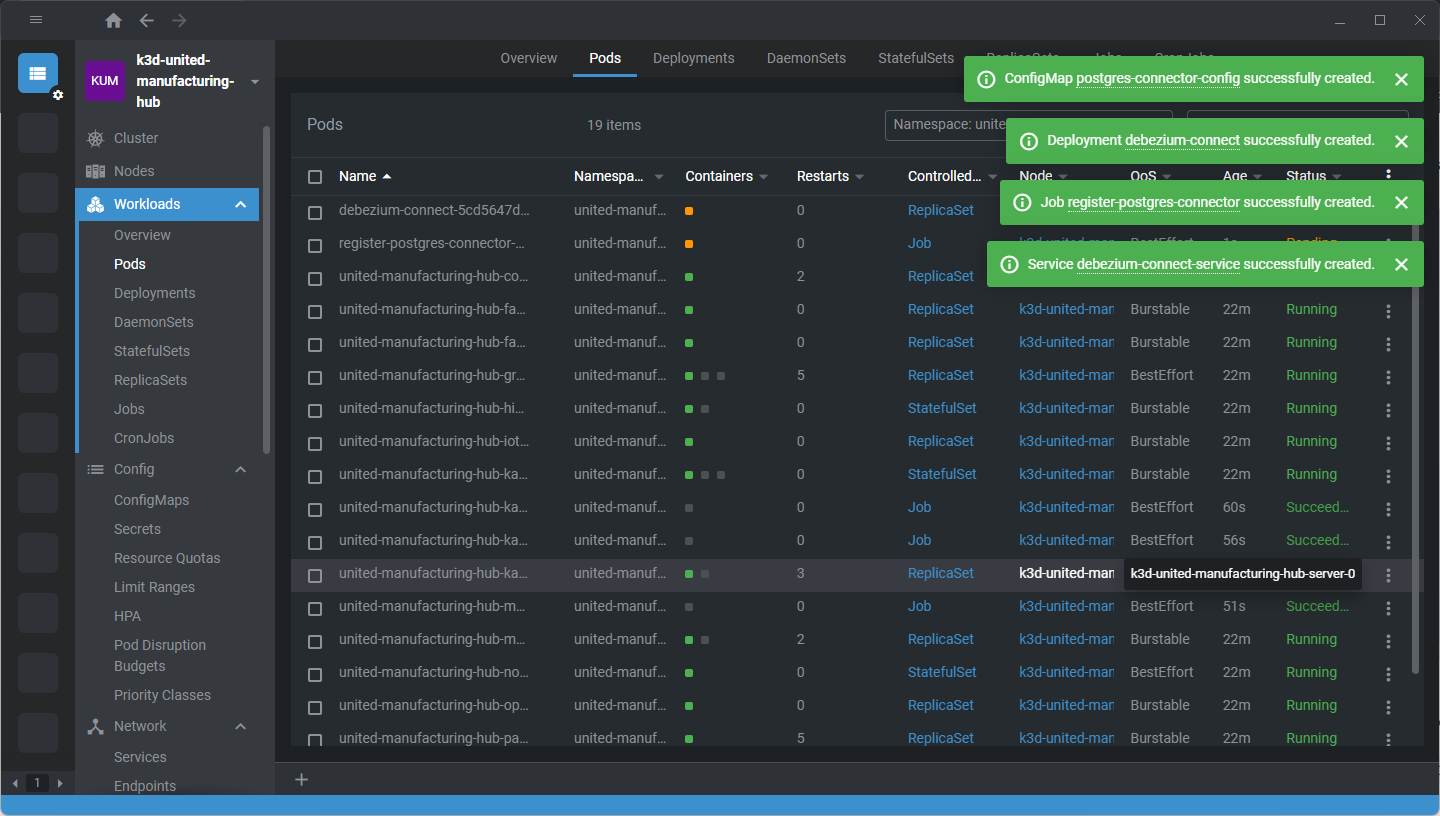Switch hotbar to next page arrow
This screenshot has width=1440, height=816.
(60, 783)
